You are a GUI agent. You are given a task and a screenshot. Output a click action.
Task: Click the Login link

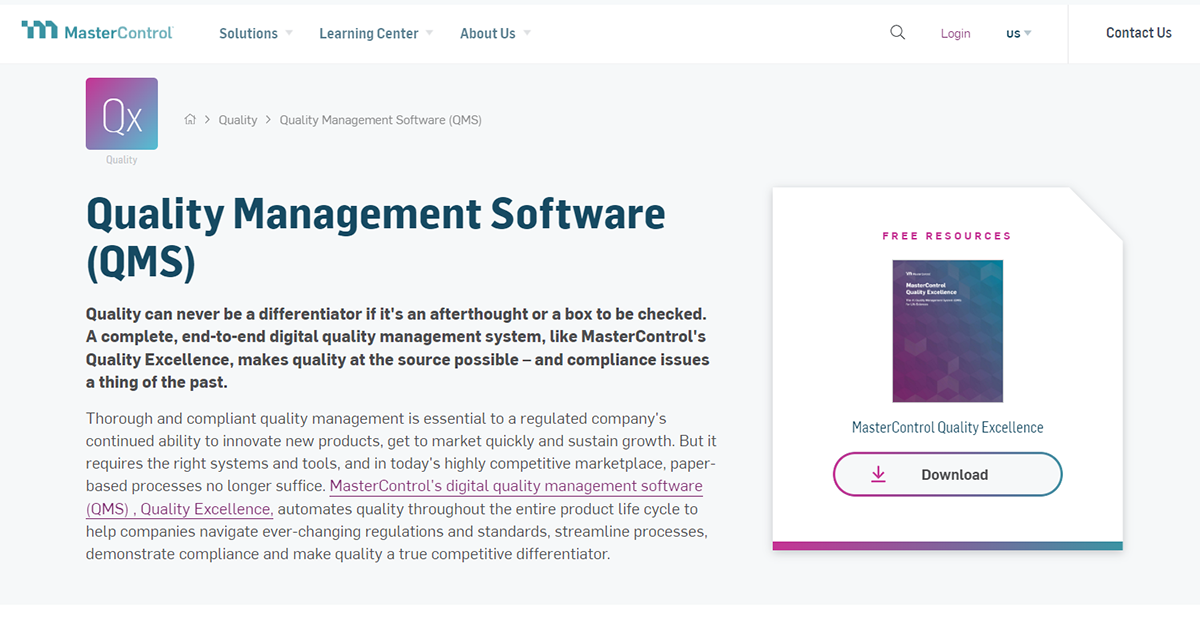pos(955,33)
